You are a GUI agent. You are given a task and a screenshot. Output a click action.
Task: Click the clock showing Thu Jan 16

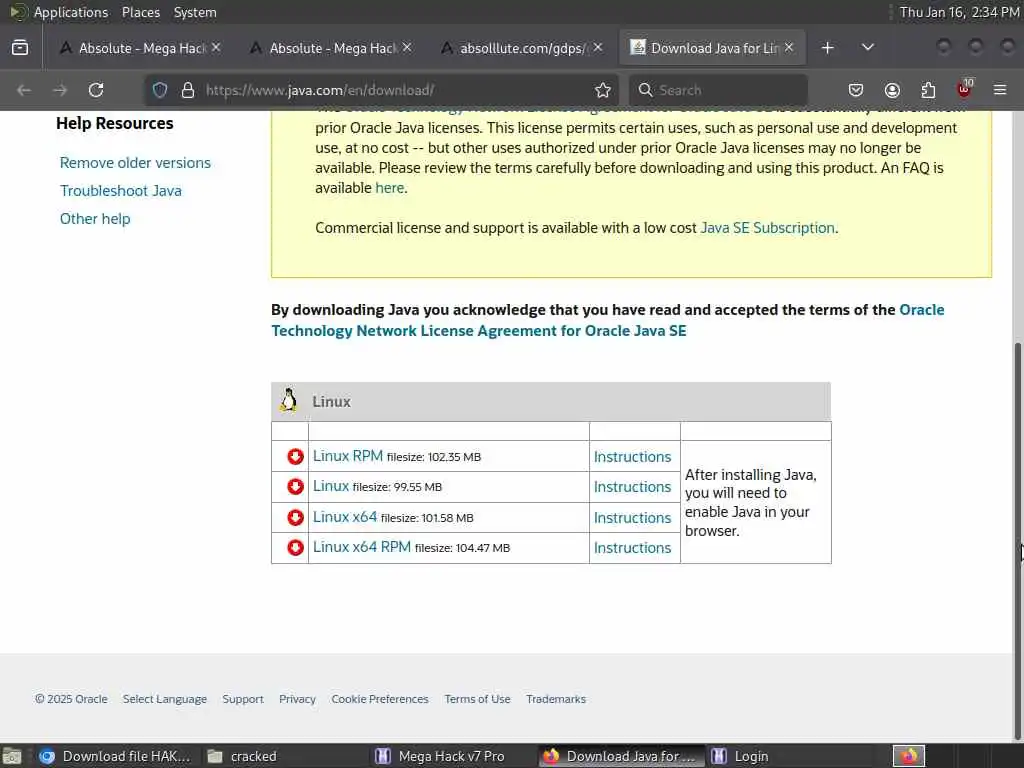tap(959, 12)
